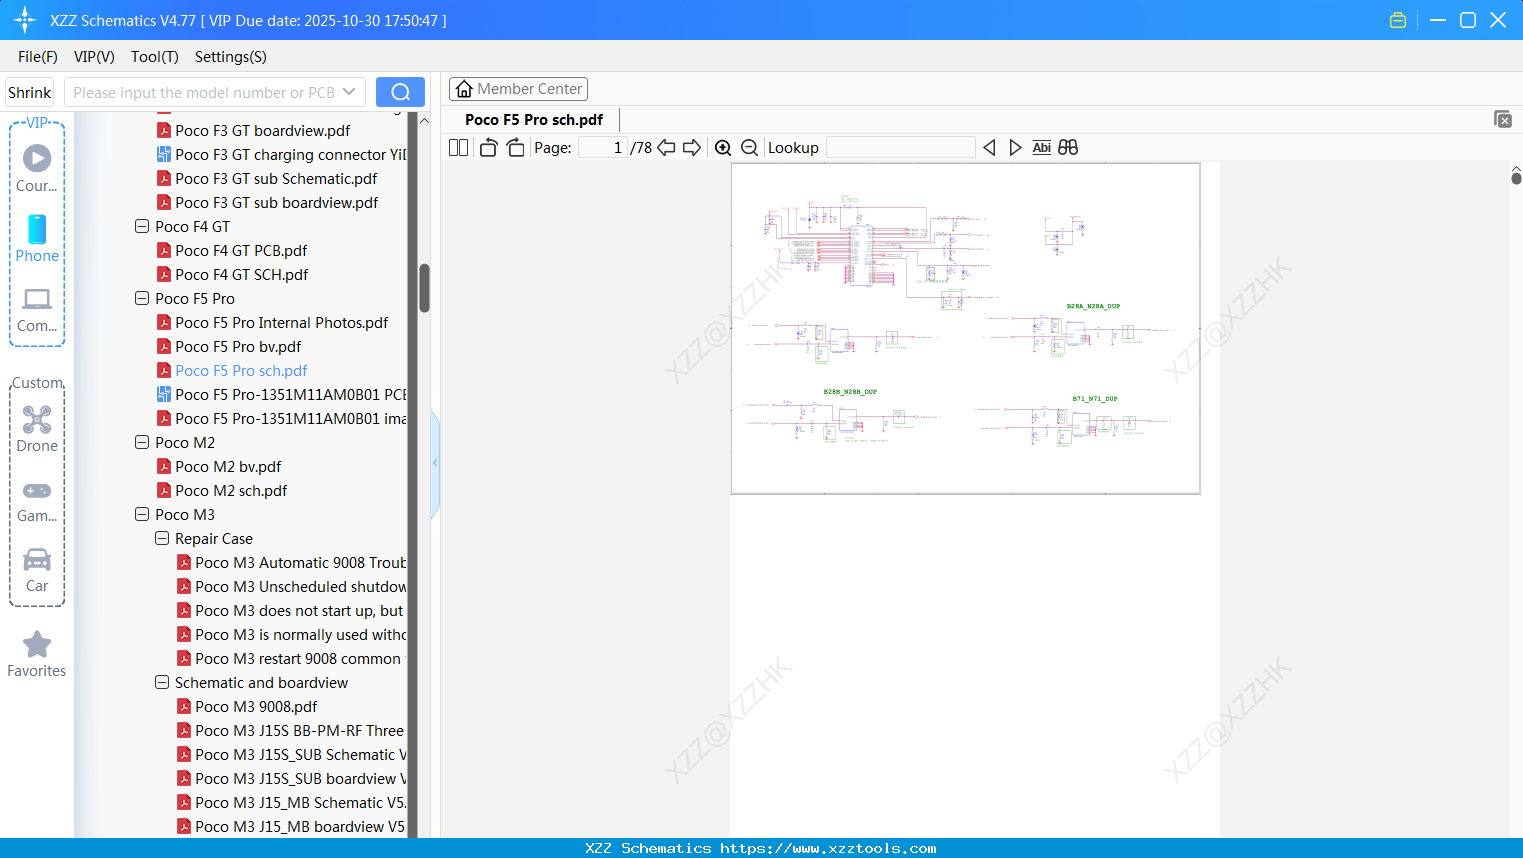
Task: Click the blue search button
Action: (400, 92)
